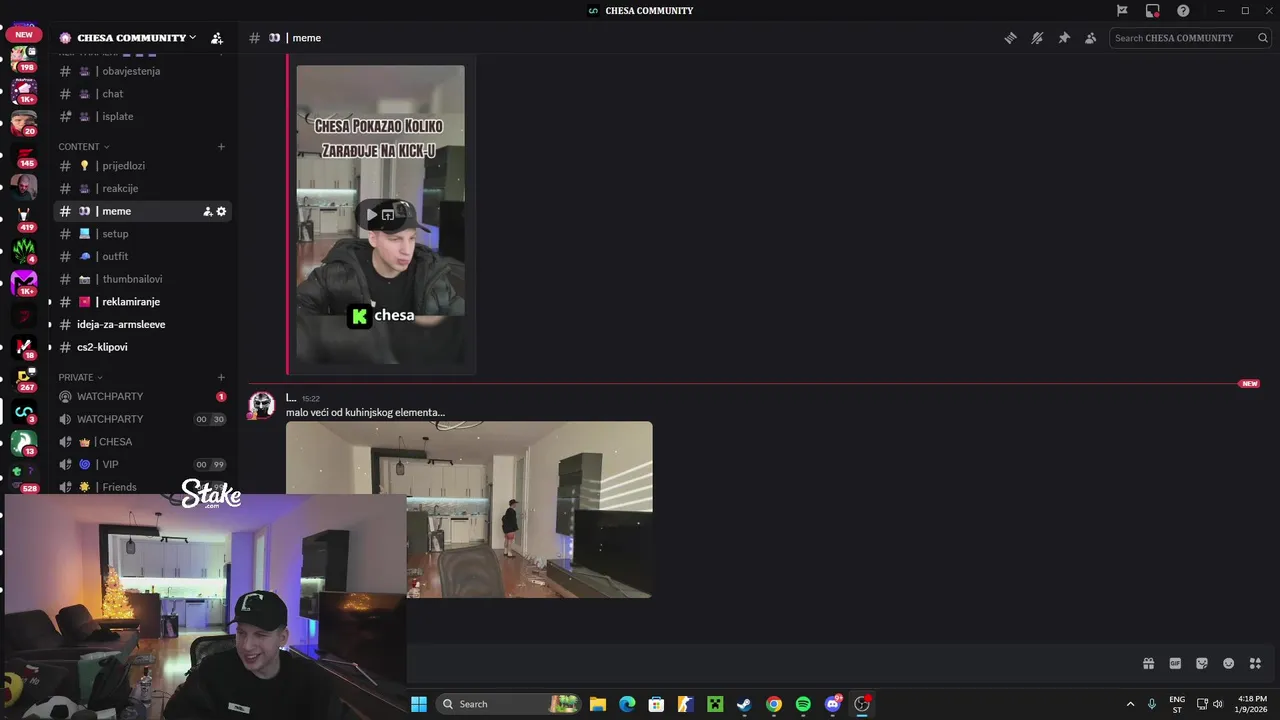Open the Quests flag icon in the title bar

(1122, 11)
